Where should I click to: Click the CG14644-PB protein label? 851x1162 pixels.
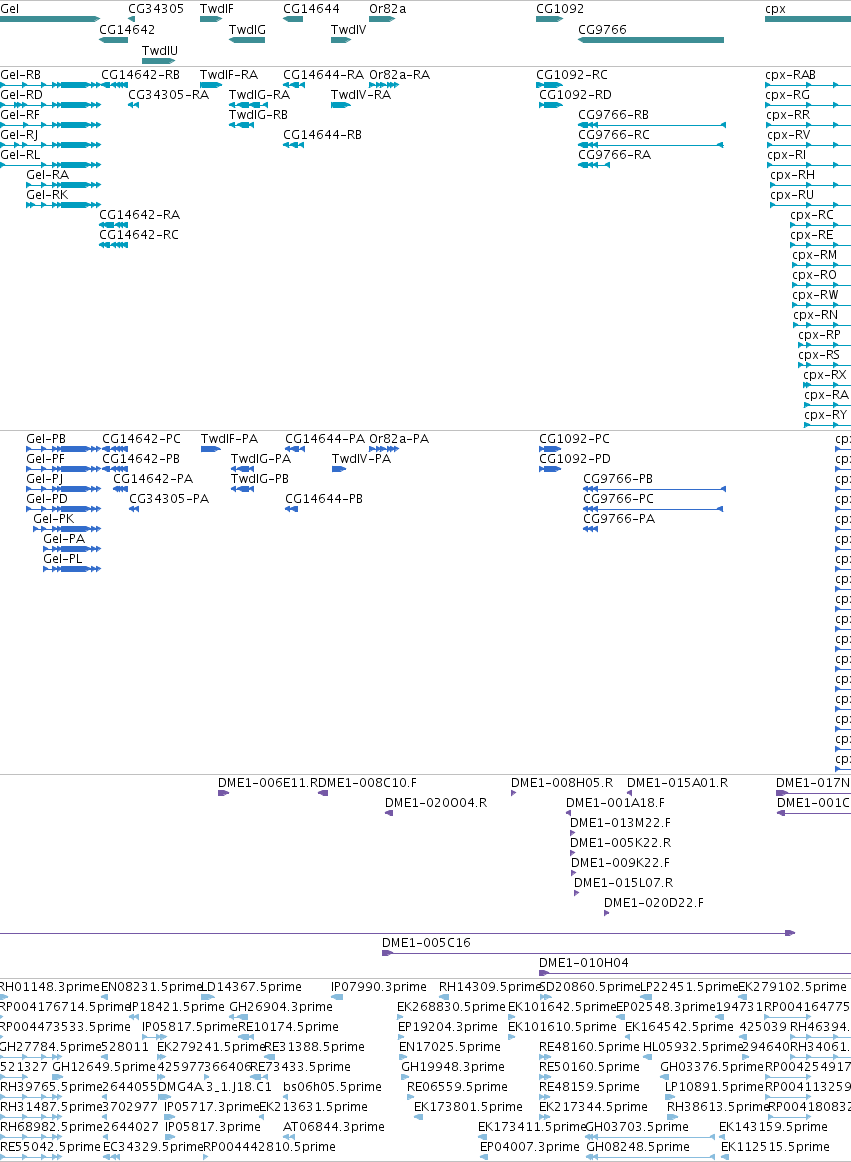(x=324, y=499)
